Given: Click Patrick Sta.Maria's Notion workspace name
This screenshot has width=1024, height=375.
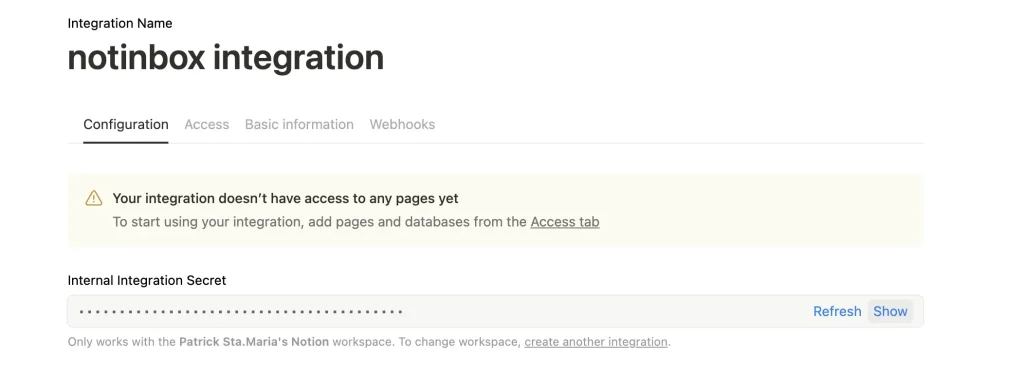Looking at the screenshot, I should click(x=254, y=342).
